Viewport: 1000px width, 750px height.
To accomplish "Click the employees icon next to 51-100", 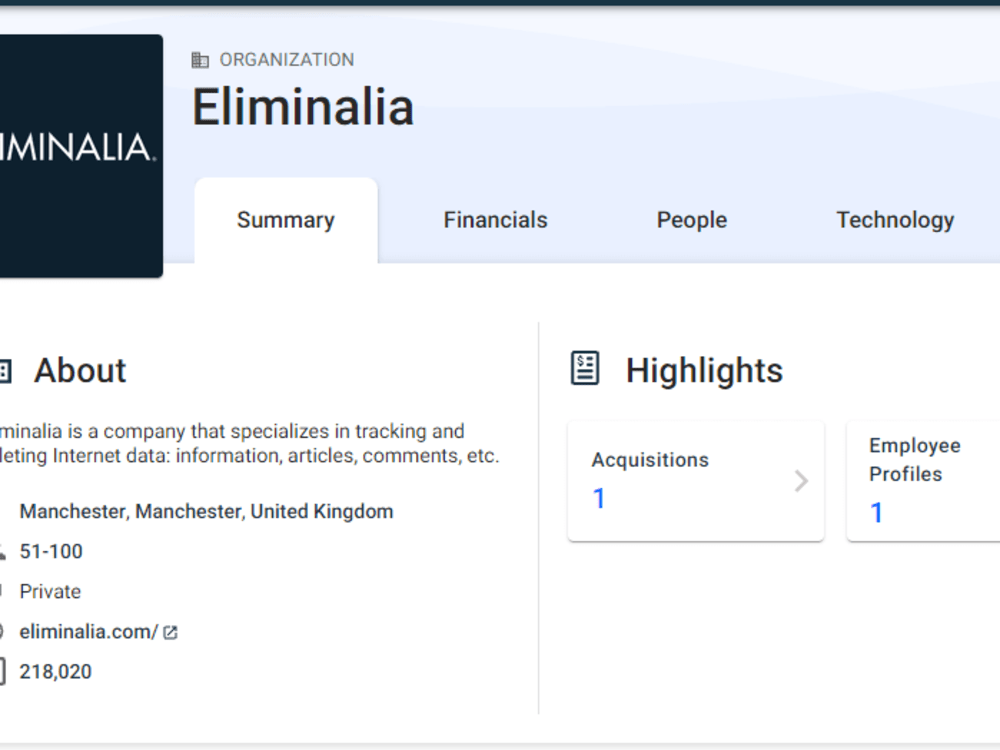I will (x=2, y=551).
